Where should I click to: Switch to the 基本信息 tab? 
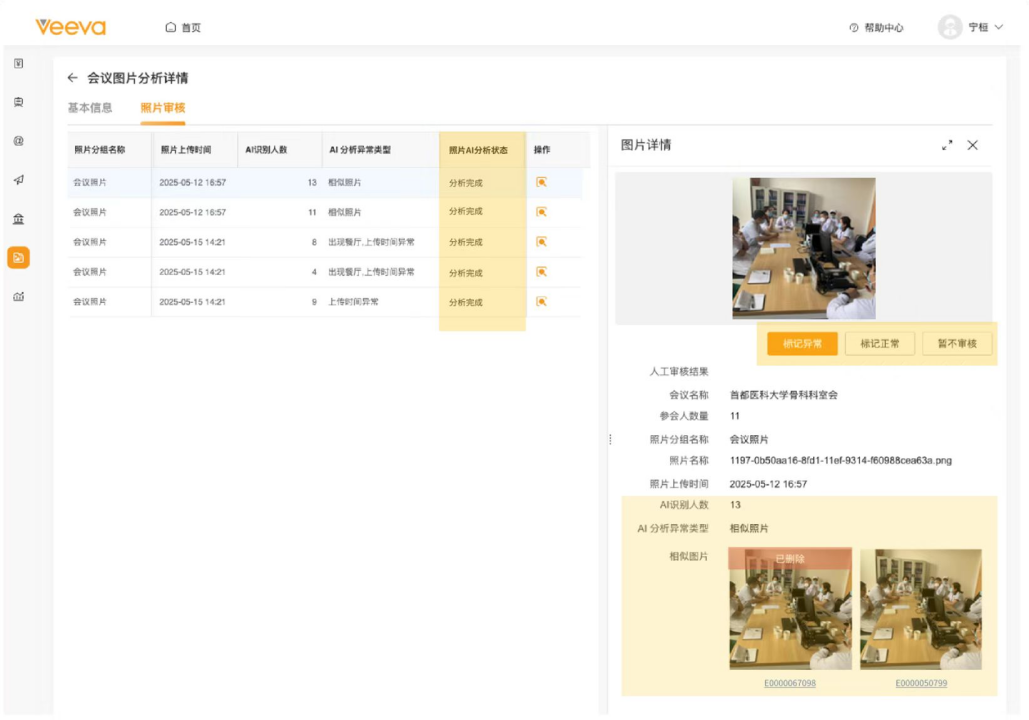coord(90,108)
